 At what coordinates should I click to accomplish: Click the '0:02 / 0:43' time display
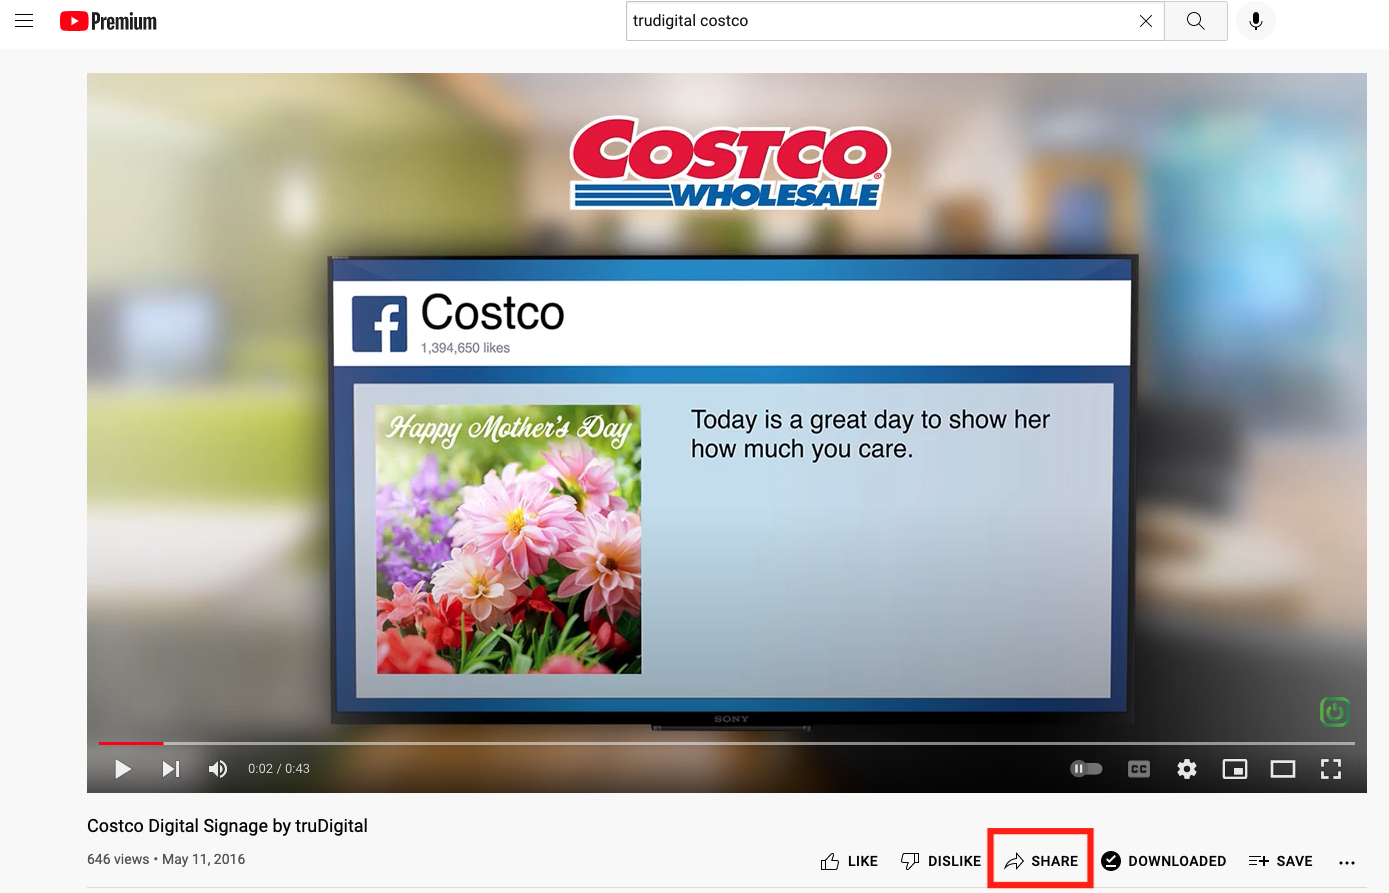[x=279, y=769]
